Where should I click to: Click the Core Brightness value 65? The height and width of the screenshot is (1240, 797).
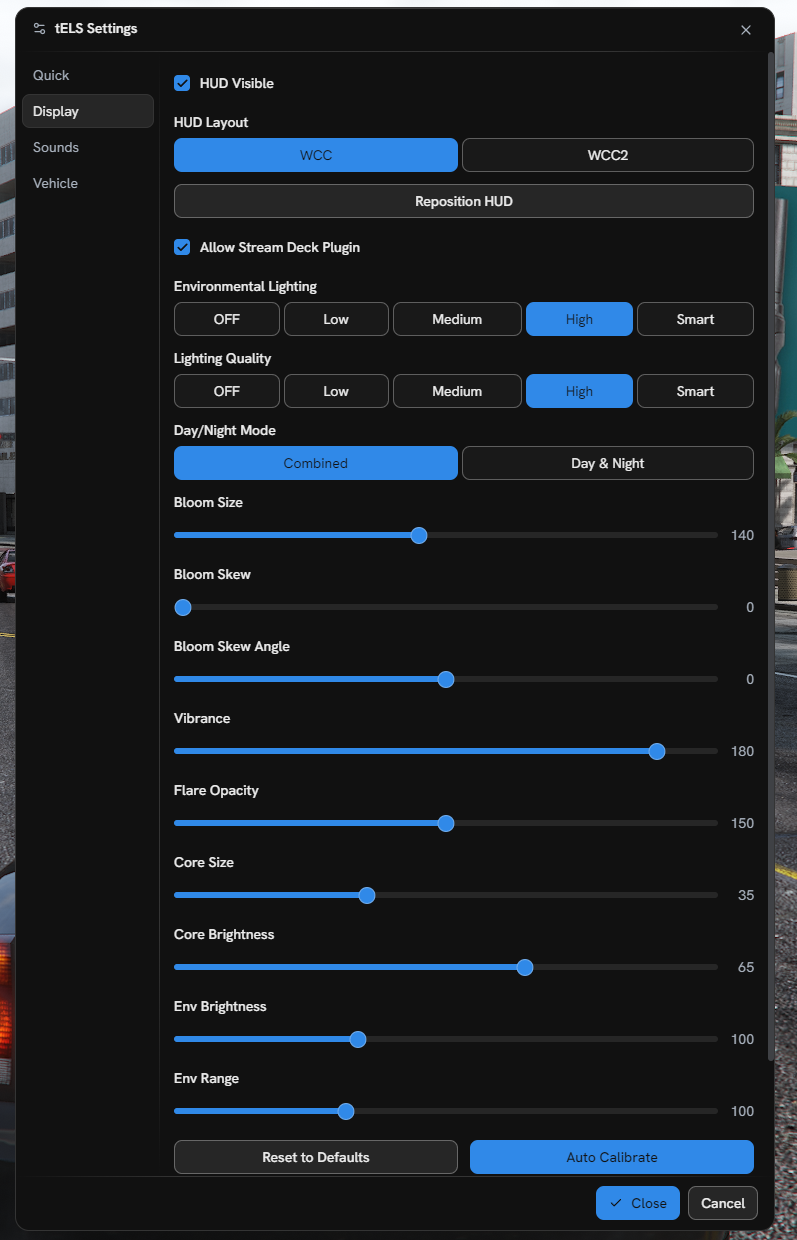tap(746, 967)
